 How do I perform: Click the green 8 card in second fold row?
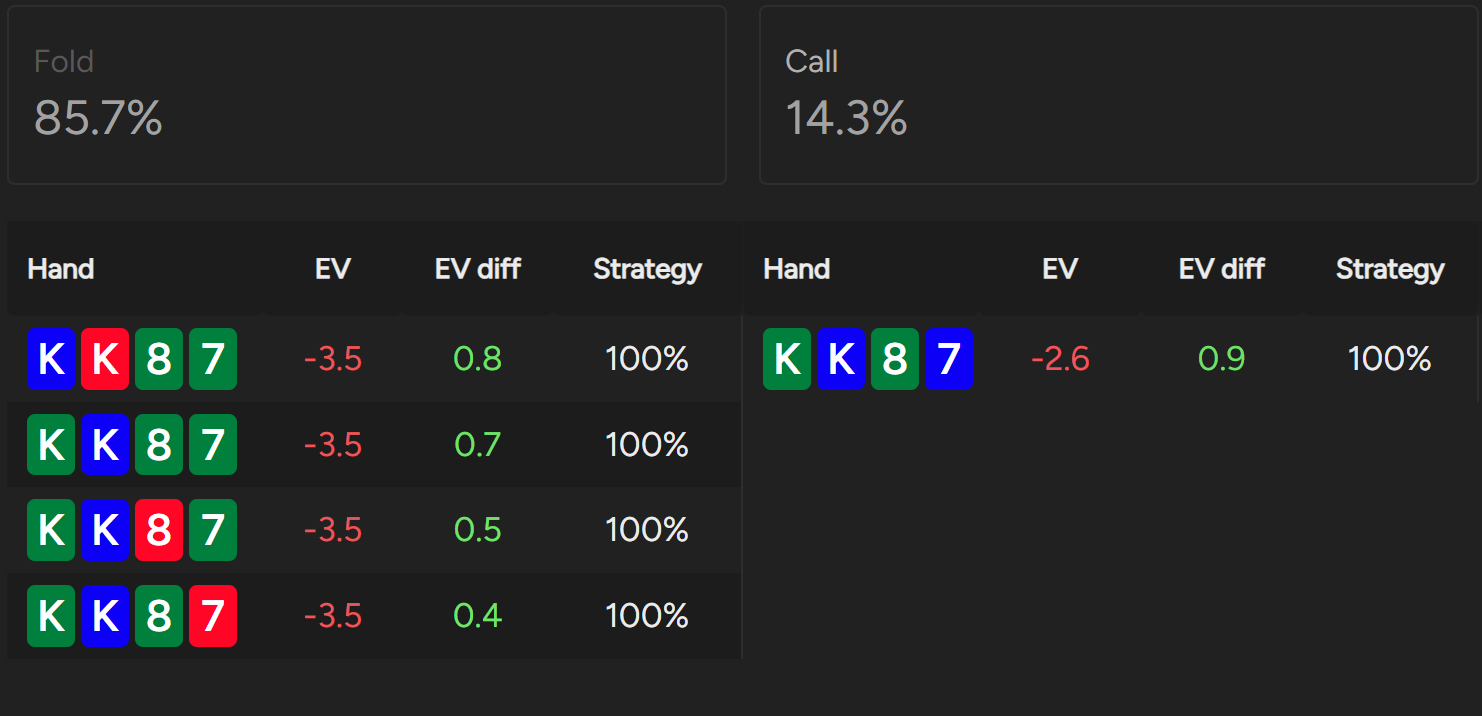coord(159,445)
